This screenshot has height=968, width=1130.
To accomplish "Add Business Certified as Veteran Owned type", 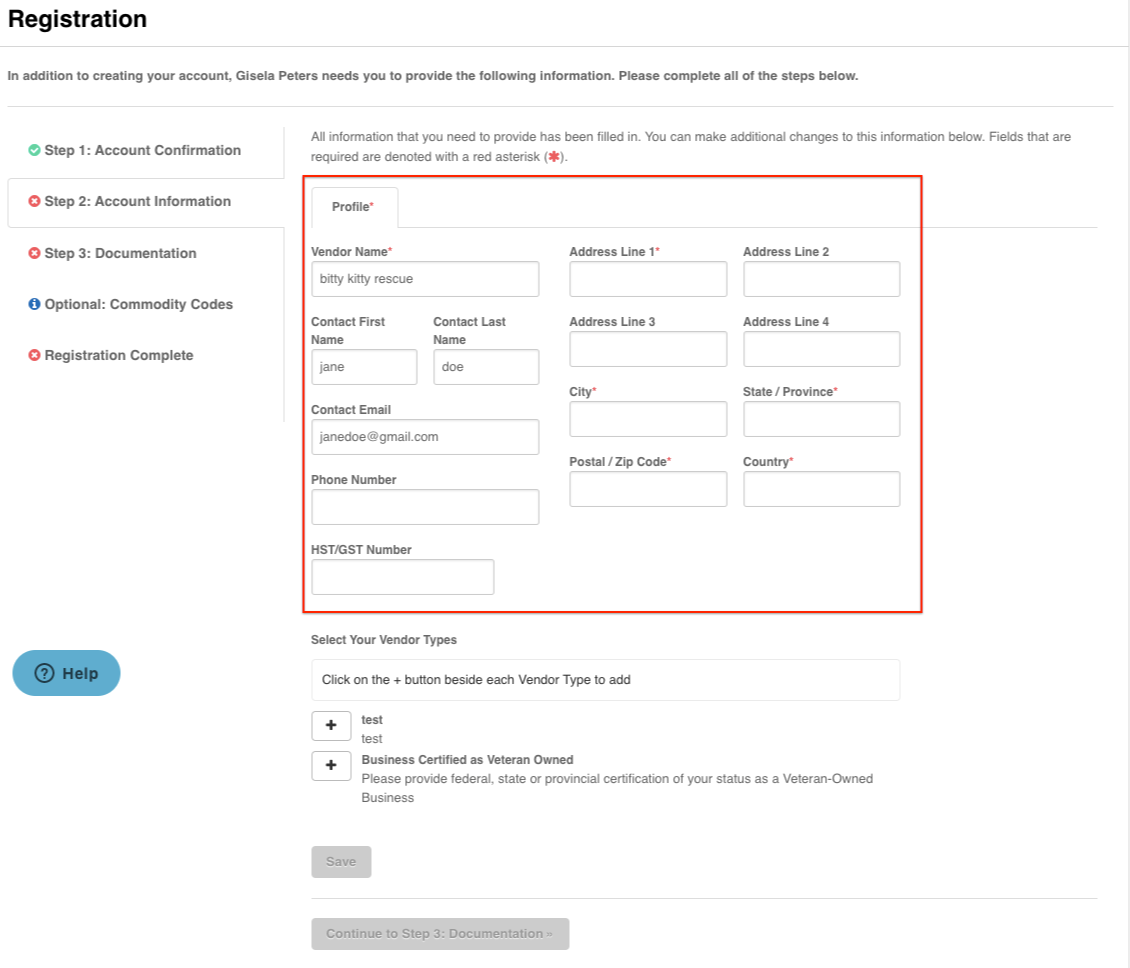I will click(331, 766).
